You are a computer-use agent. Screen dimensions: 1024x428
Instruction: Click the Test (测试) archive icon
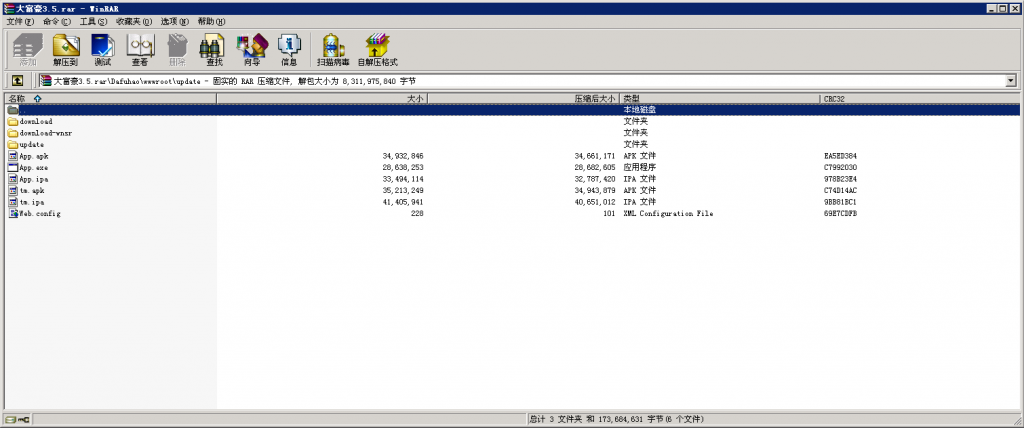click(103, 49)
